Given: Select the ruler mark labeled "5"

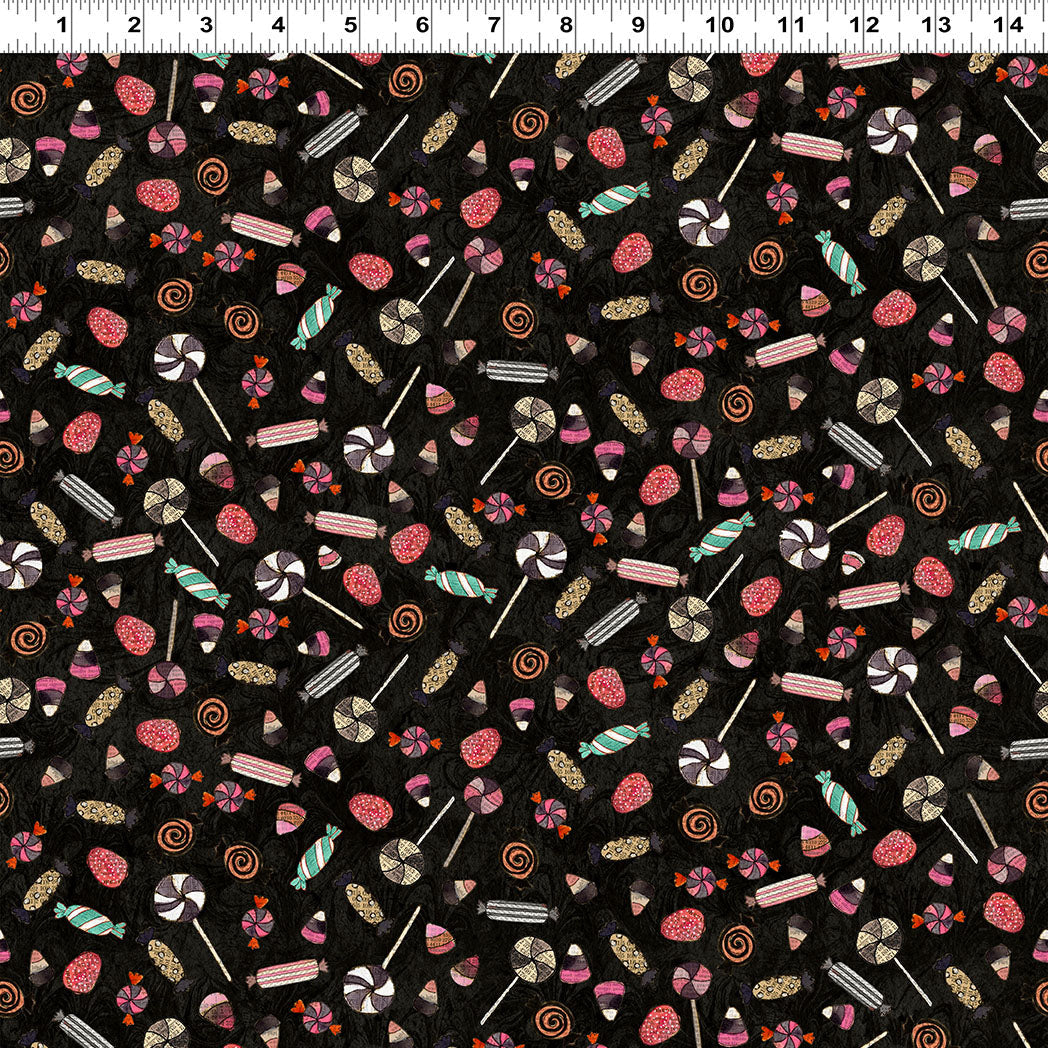Looking at the screenshot, I should (x=350, y=25).
